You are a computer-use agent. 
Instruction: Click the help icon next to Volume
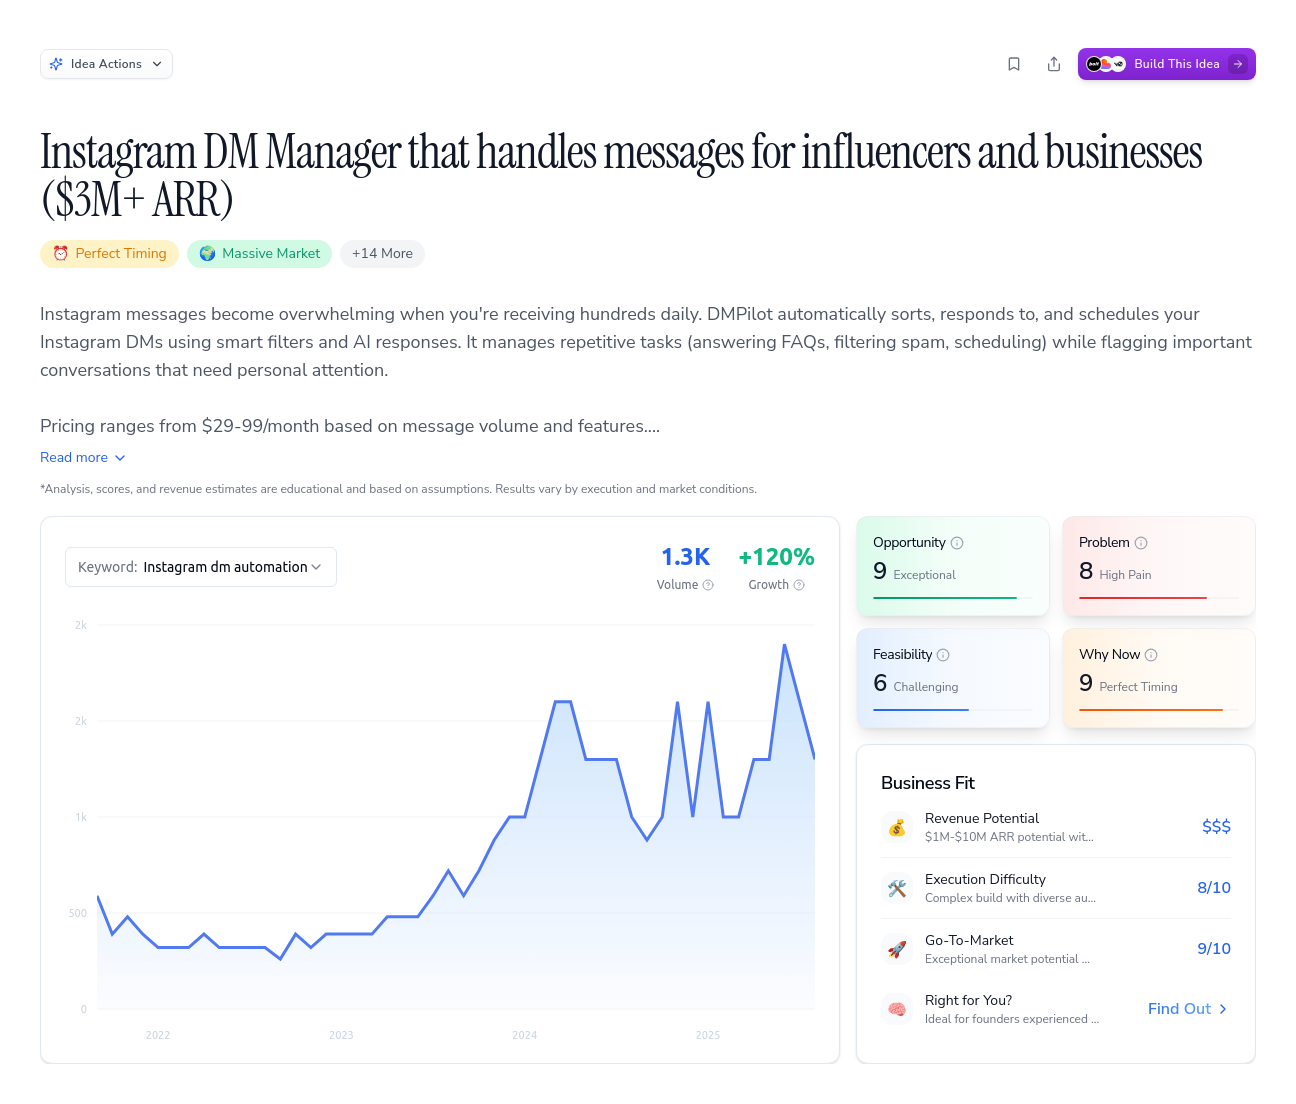tap(708, 585)
